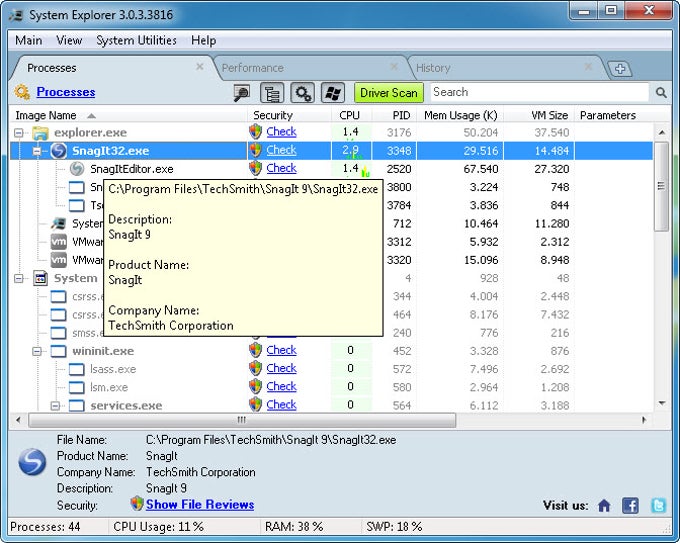
Task: Open the Twitter icon link
Action: 658,505
